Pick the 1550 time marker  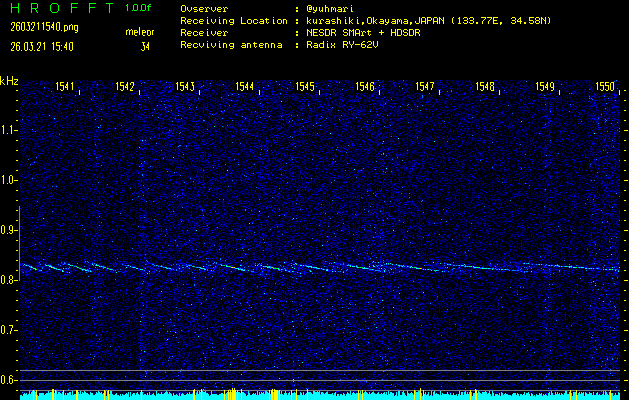pos(604,87)
